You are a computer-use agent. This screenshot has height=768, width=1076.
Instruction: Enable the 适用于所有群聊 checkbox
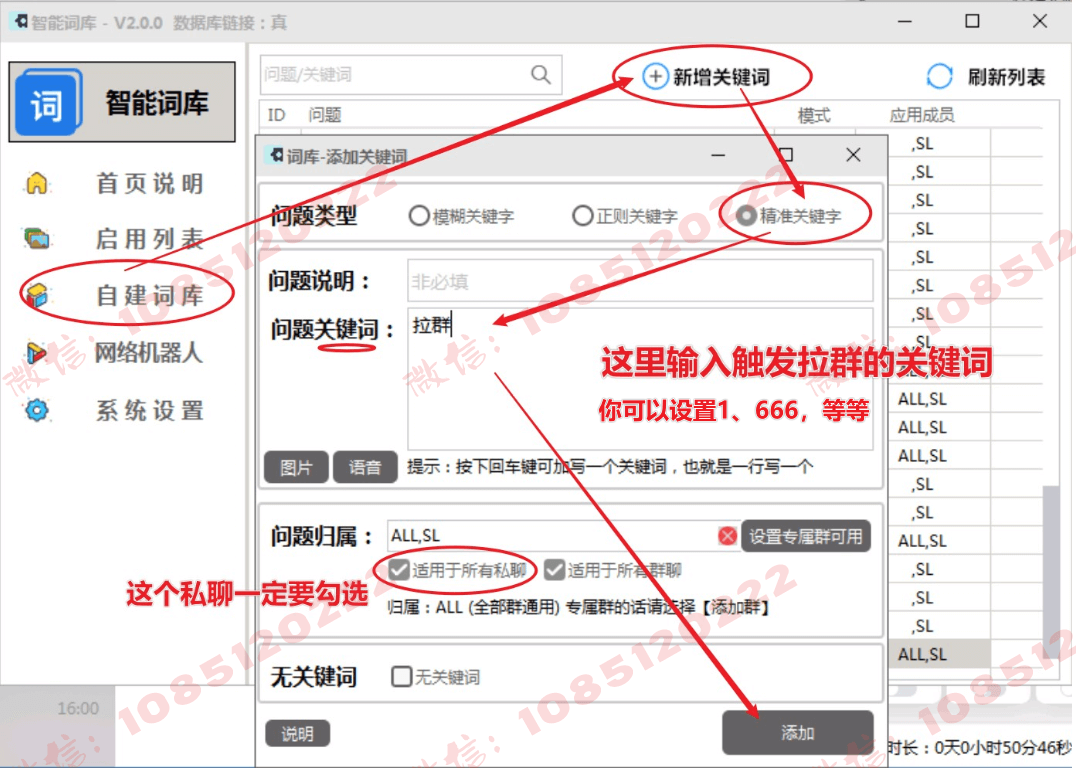[553, 571]
